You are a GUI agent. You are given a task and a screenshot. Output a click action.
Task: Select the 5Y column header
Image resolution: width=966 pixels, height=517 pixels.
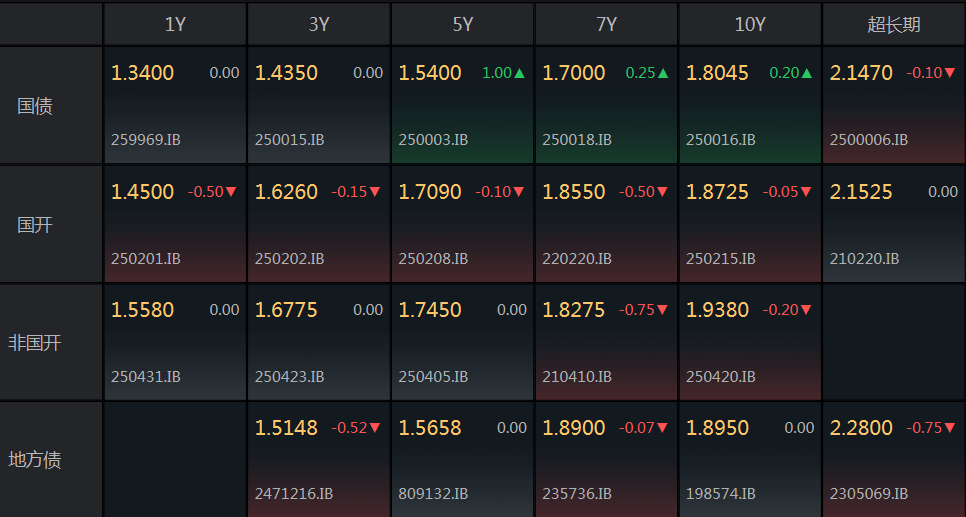coord(462,24)
